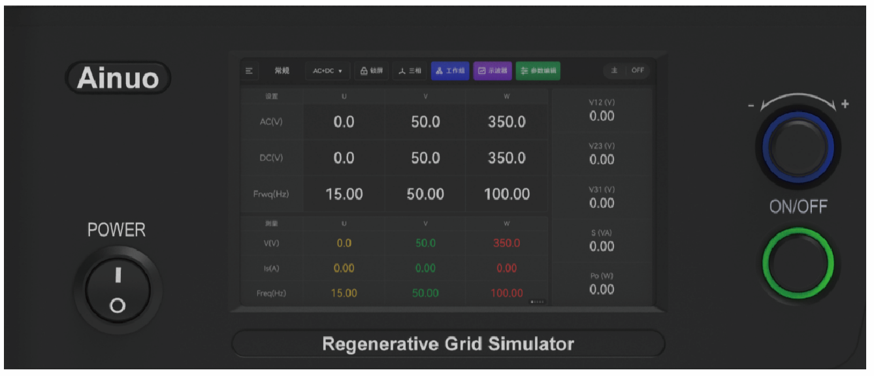This screenshot has width=874, height=376.
Task: Open the hamburger menu icon
Action: point(249,71)
